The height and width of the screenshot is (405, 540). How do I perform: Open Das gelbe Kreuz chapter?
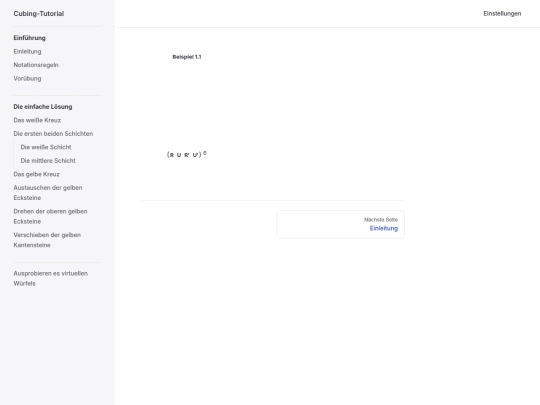[x=37, y=174]
